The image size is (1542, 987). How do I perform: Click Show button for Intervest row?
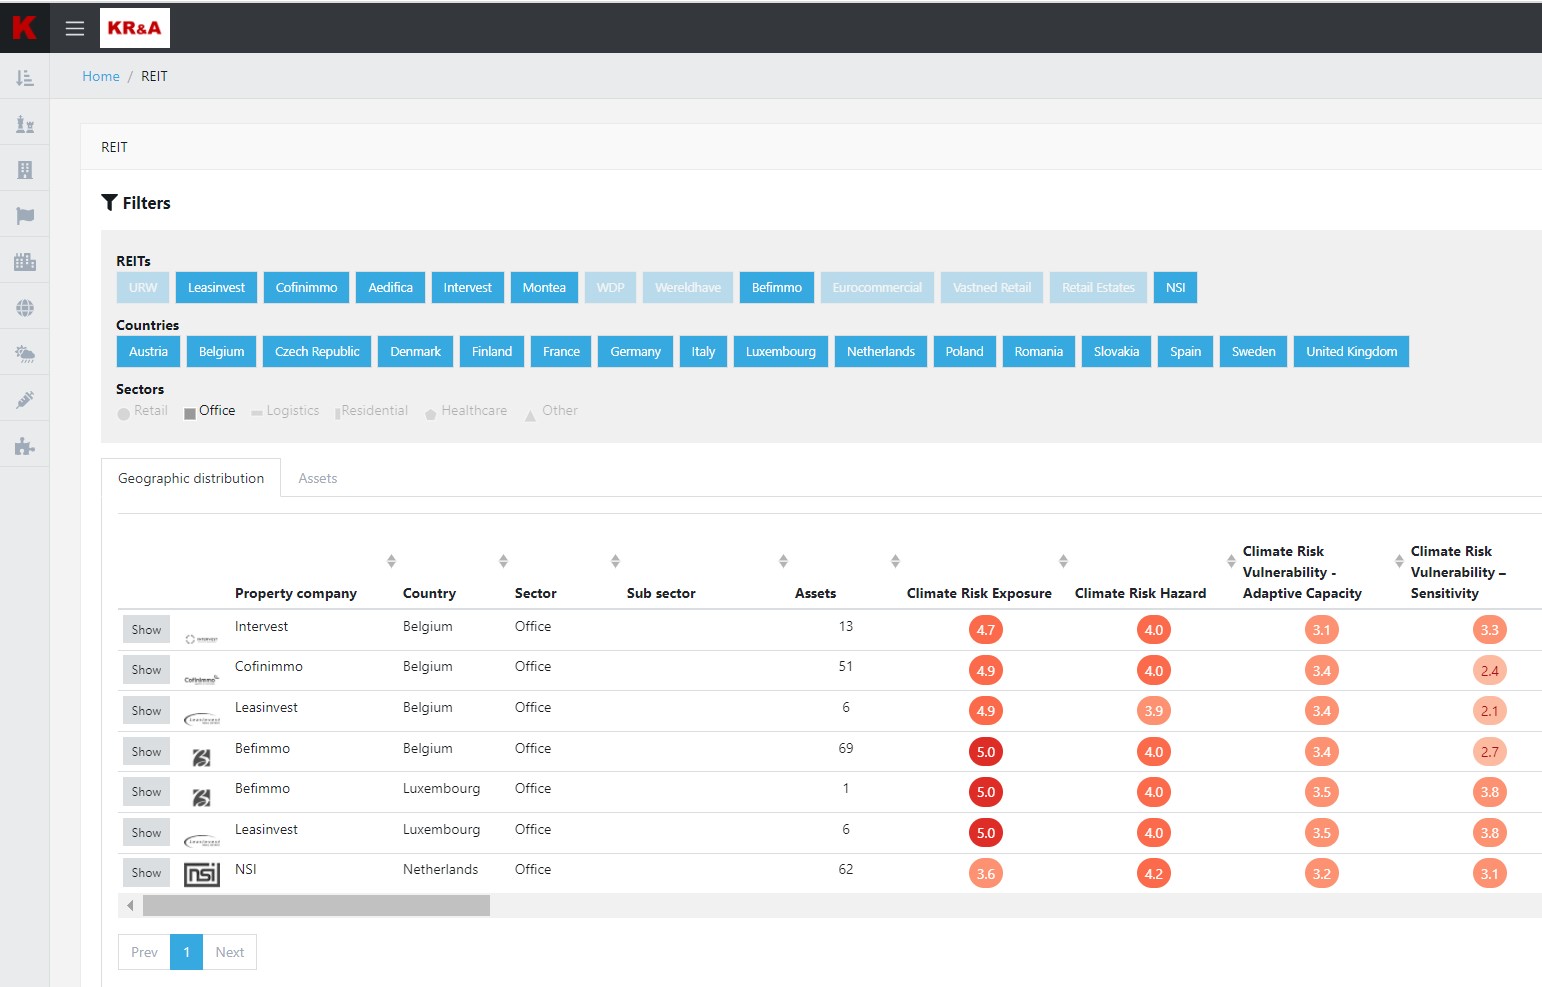pyautogui.click(x=146, y=630)
